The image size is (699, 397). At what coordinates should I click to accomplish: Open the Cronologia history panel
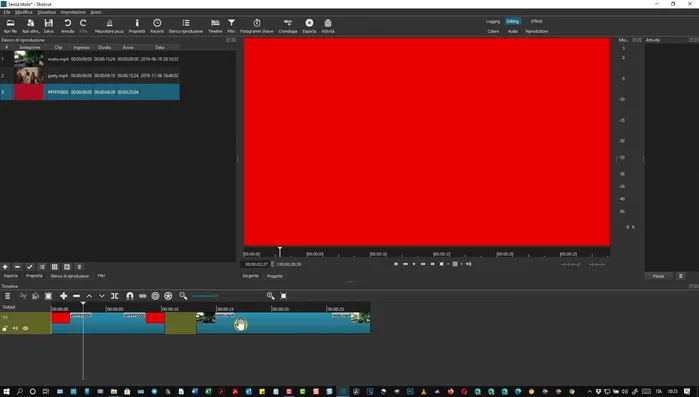288,26
